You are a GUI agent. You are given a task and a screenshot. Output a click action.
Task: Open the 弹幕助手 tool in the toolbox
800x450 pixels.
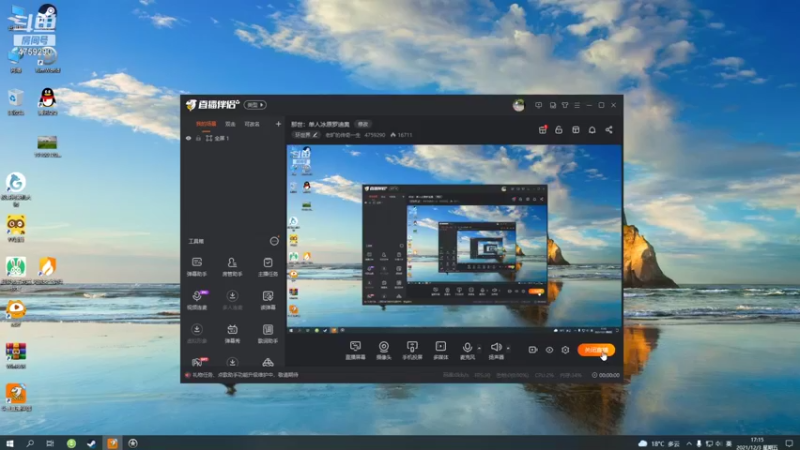(197, 267)
